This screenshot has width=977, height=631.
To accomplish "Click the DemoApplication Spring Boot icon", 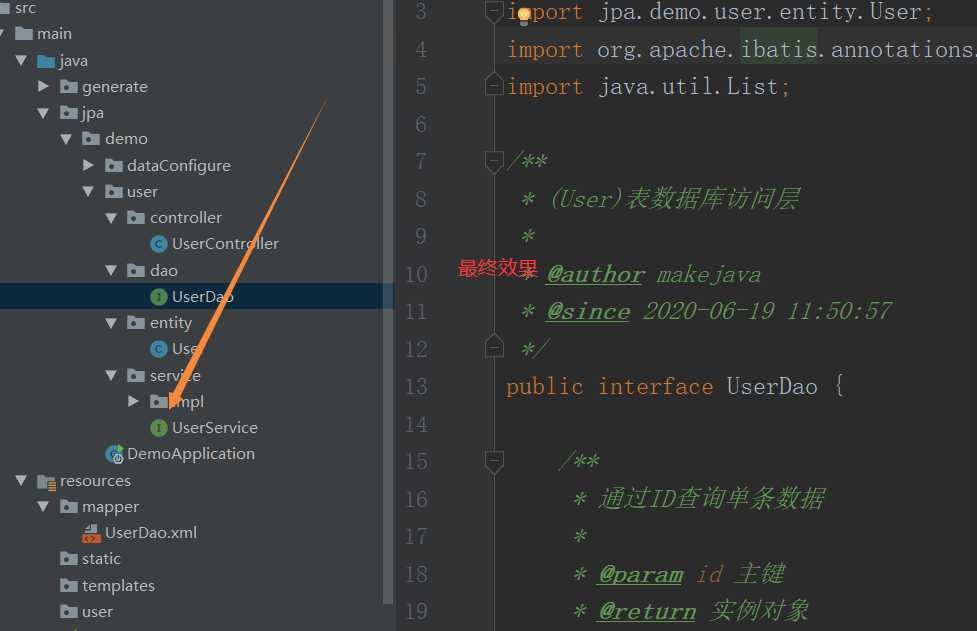I will coord(115,454).
